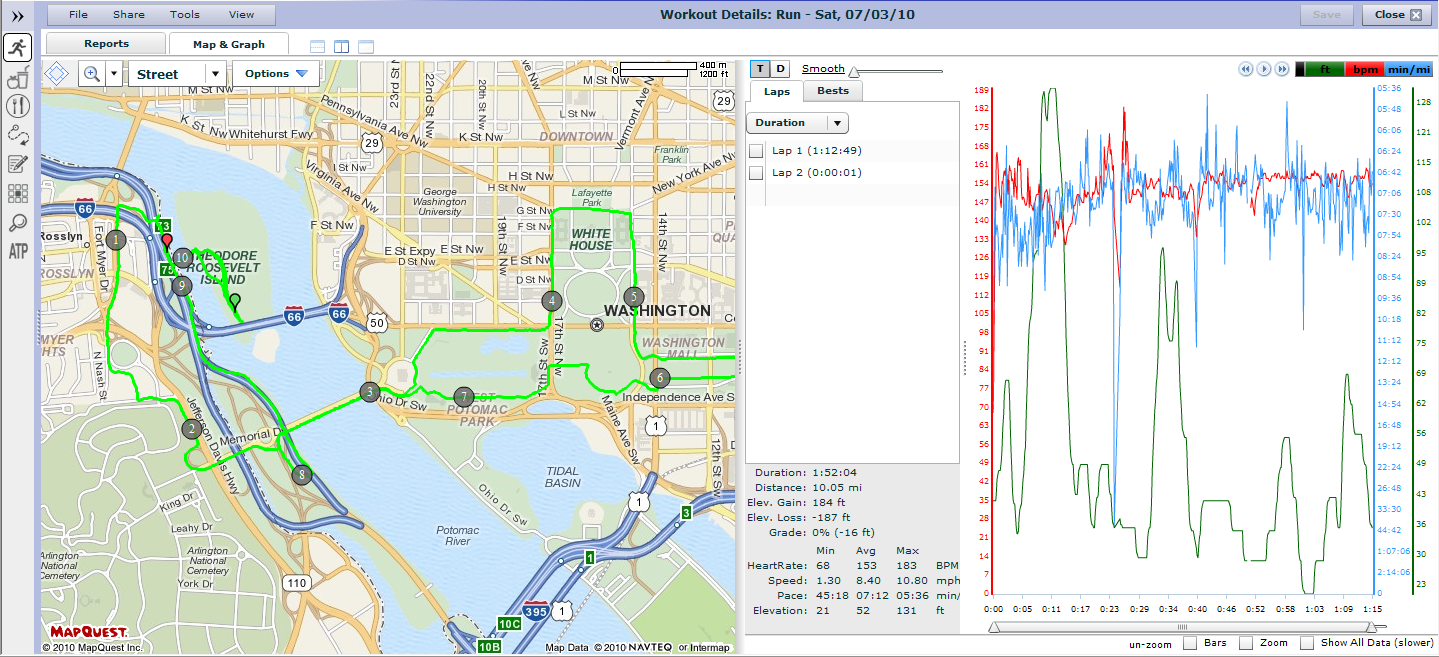
Task: Click the route path sidebar icon
Action: coord(17,135)
